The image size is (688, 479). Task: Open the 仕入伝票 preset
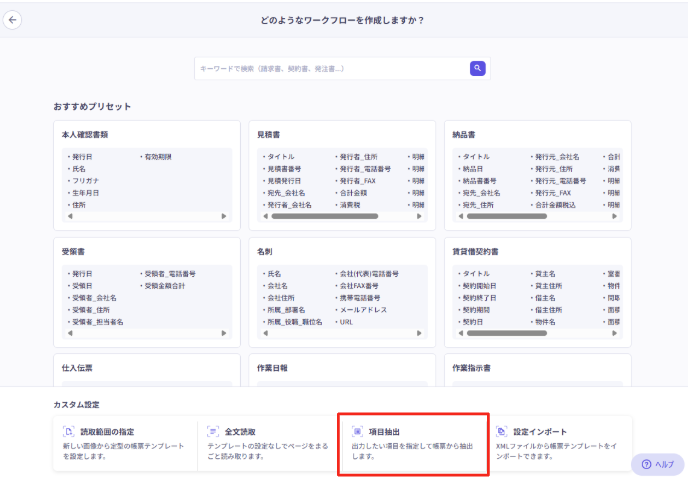point(146,368)
